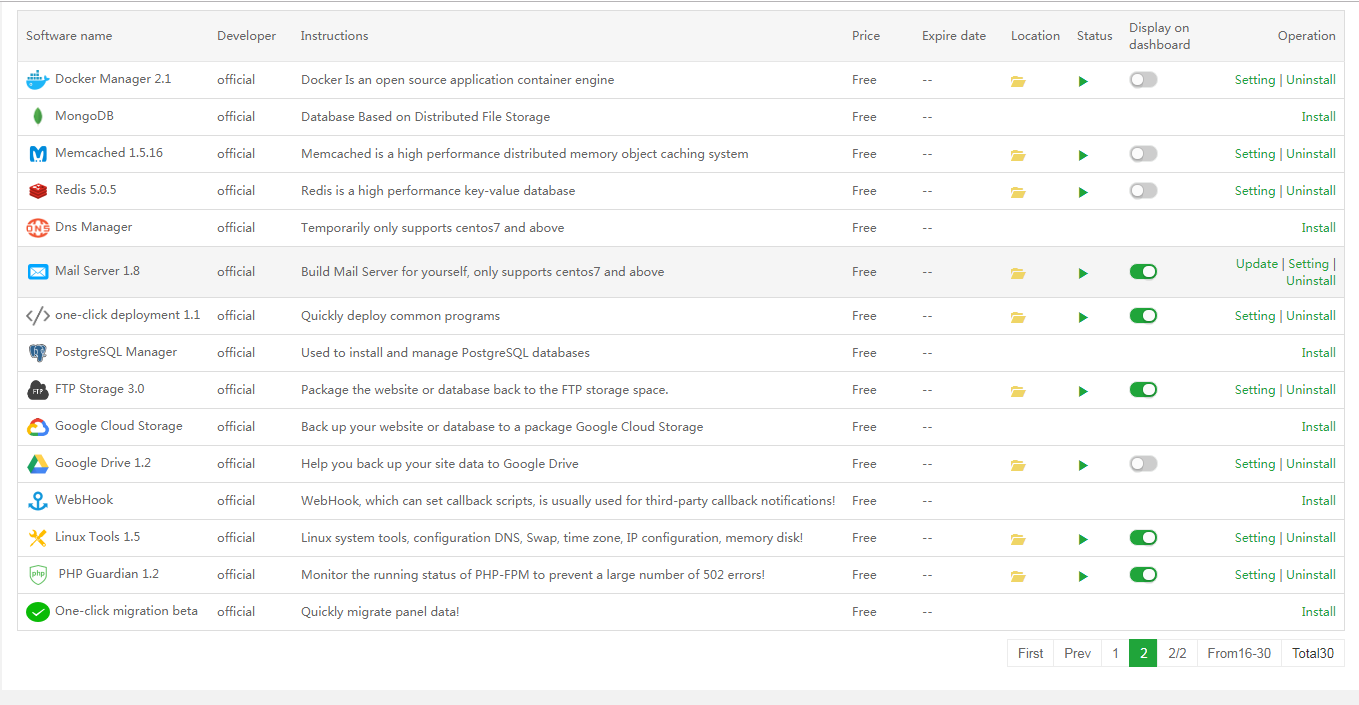Click FTP Storage status play icon
Image resolution: width=1359 pixels, height=705 pixels.
tap(1083, 391)
